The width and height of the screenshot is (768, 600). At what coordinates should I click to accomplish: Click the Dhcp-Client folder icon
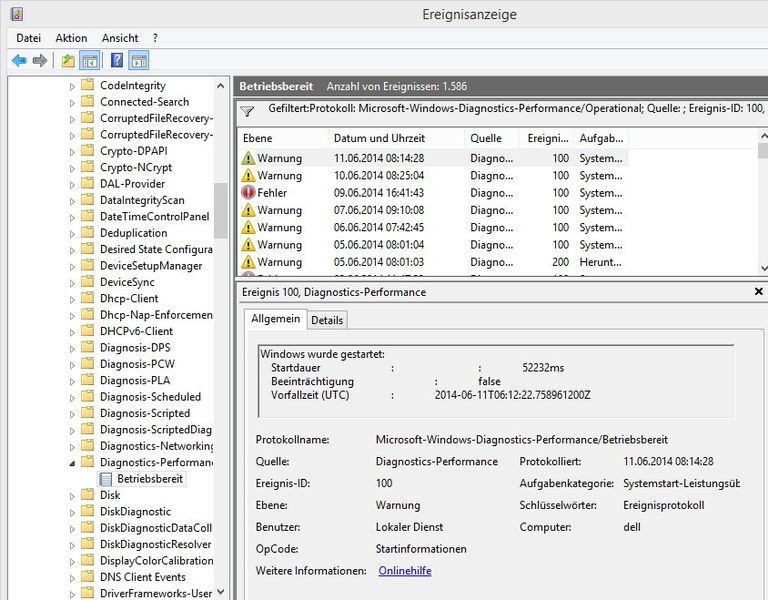[88, 298]
